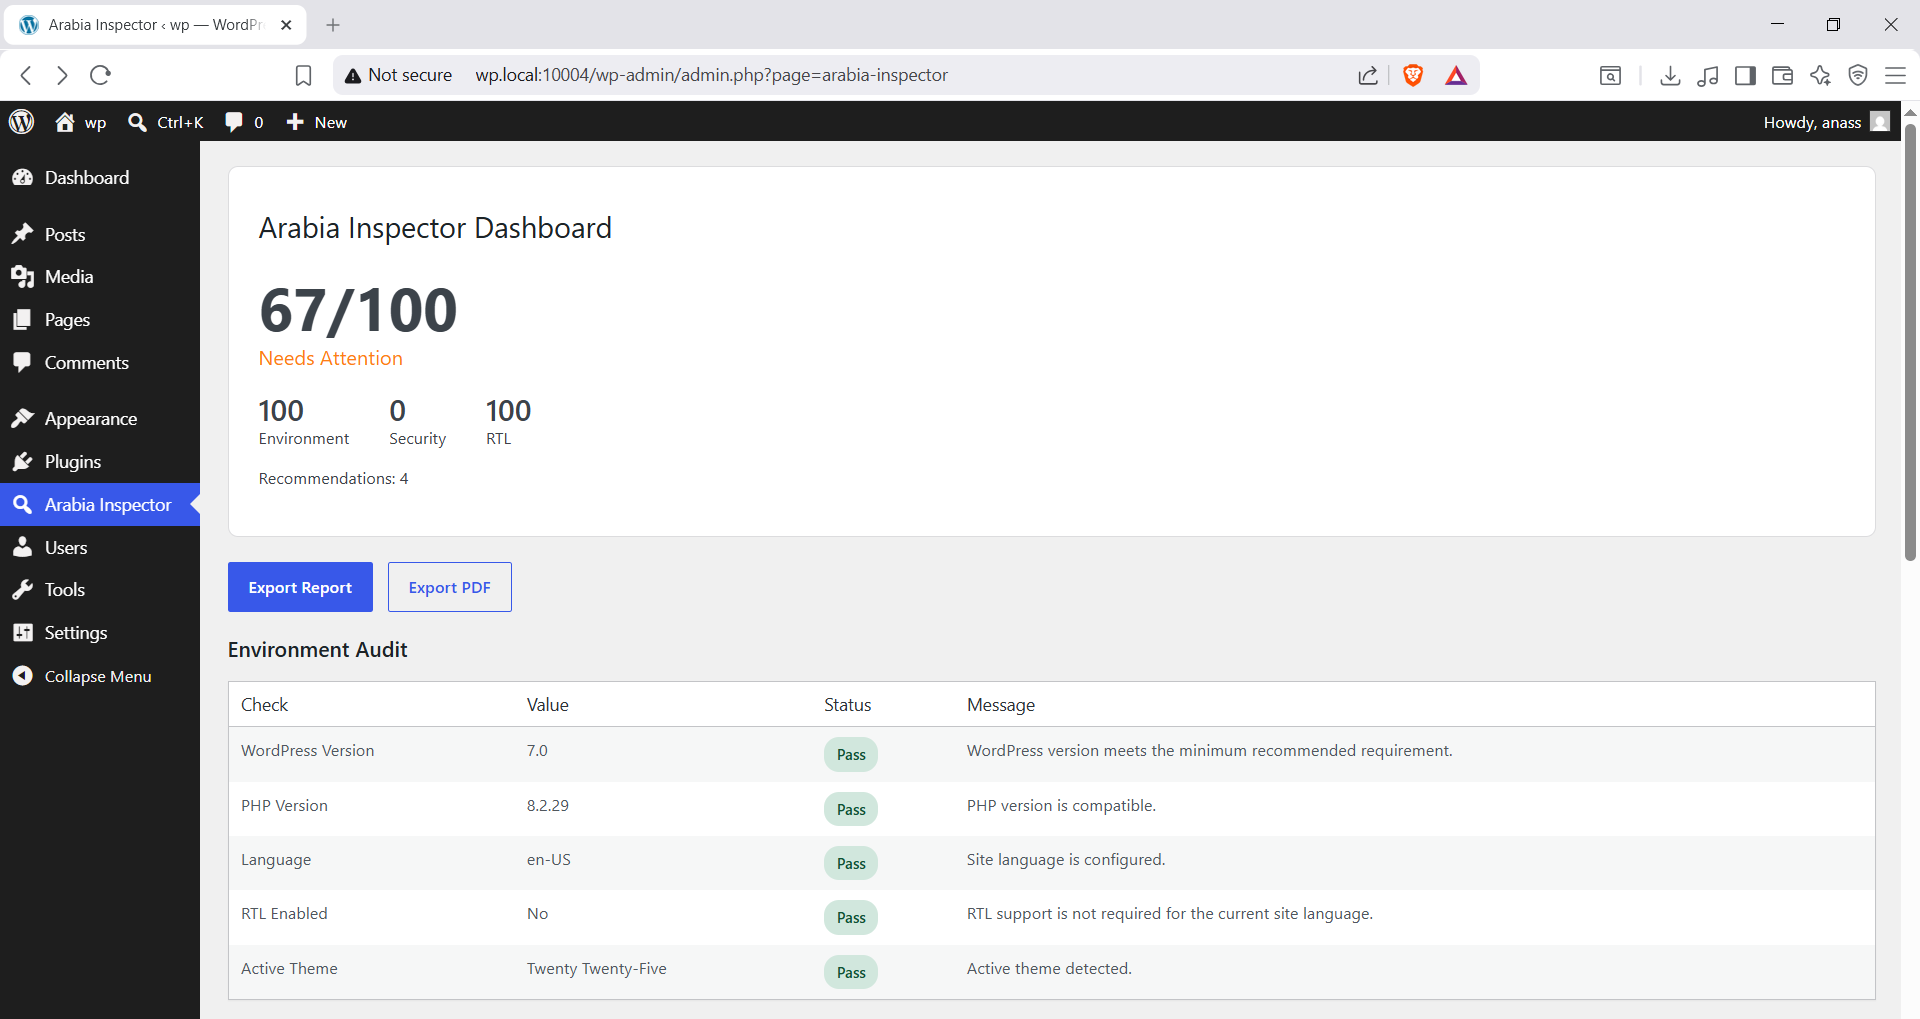Open the Brave VPN icon
Viewport: 1920px width, 1019px height.
point(1858,75)
